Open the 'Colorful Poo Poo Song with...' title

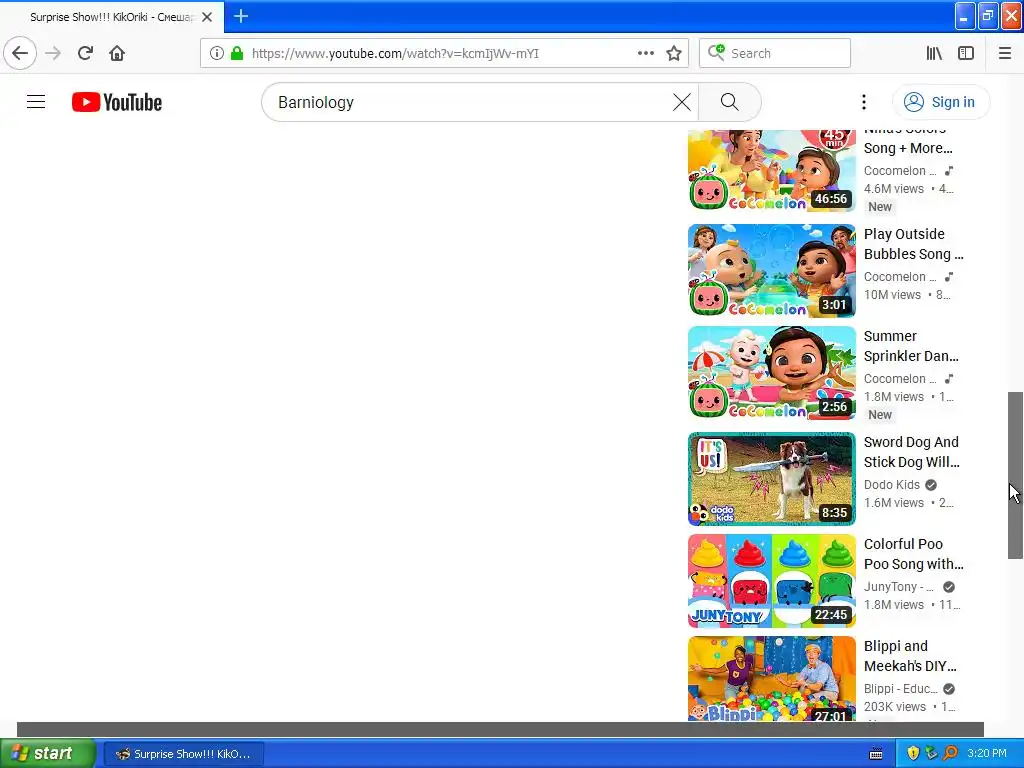[914, 554]
